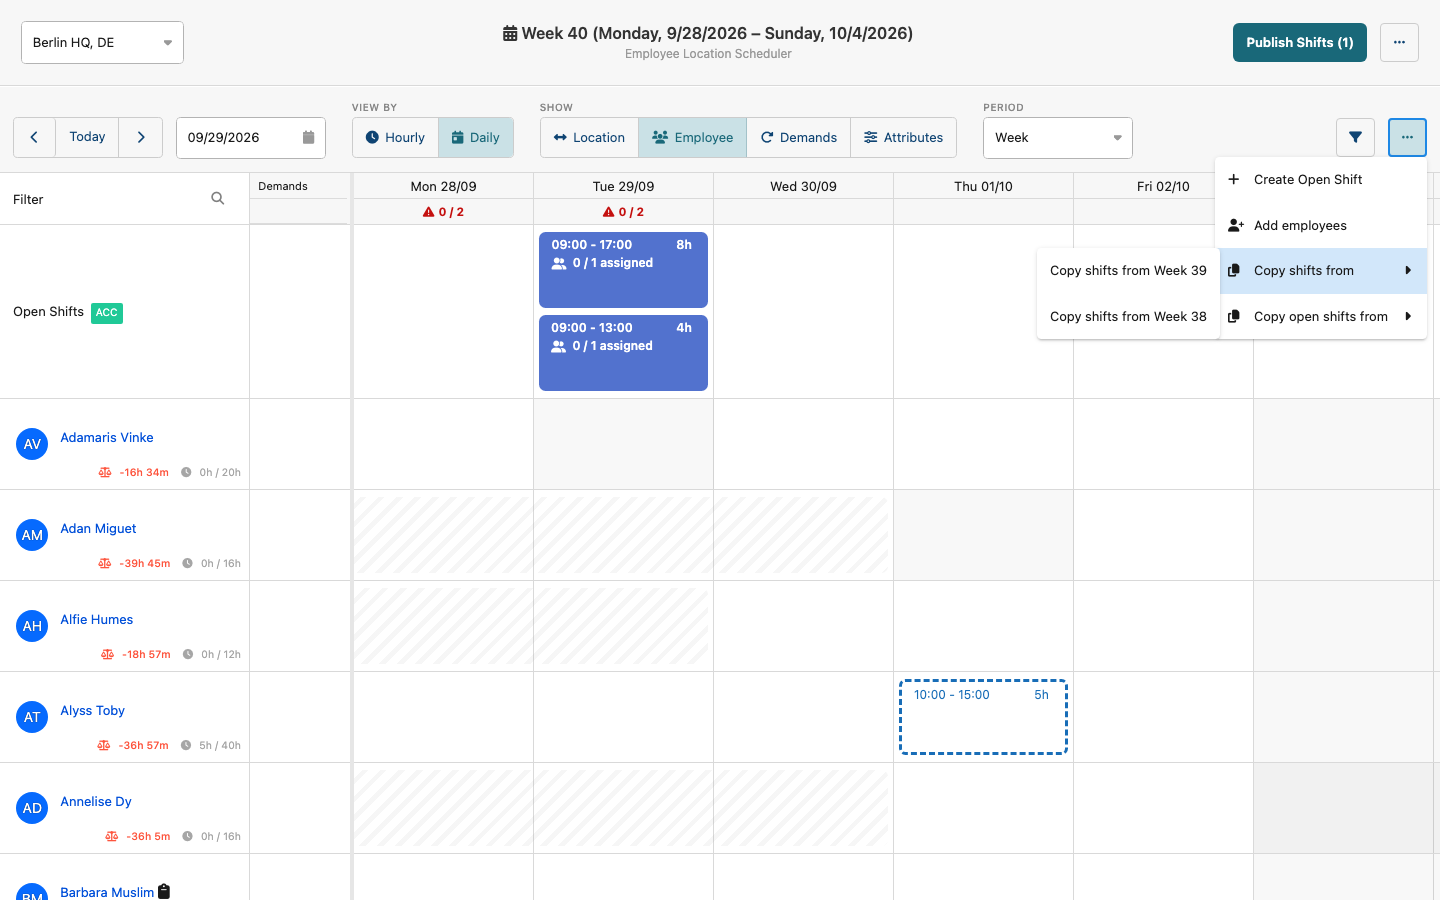Toggle the Attributes view
The height and width of the screenshot is (900, 1440).
coord(903,137)
